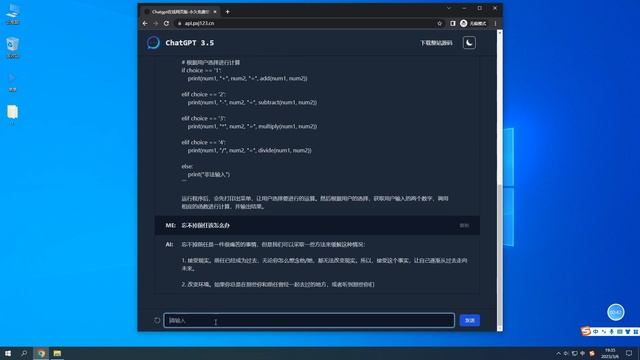Open the Sogou soft keyboard icon
Image resolution: width=640 pixels, height=360 pixels.
click(x=620, y=332)
